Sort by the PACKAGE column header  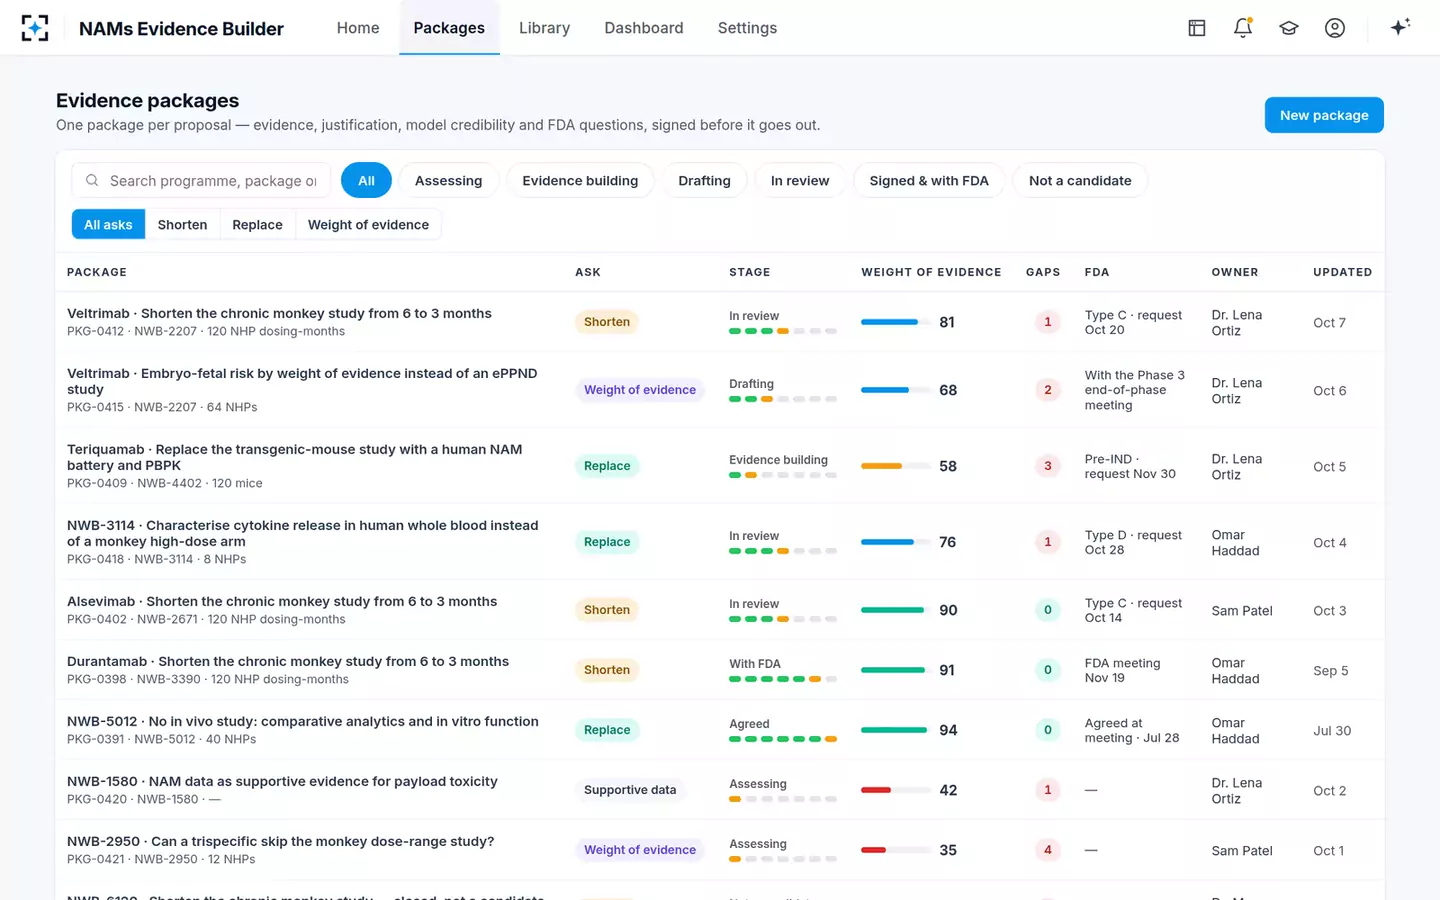point(97,272)
